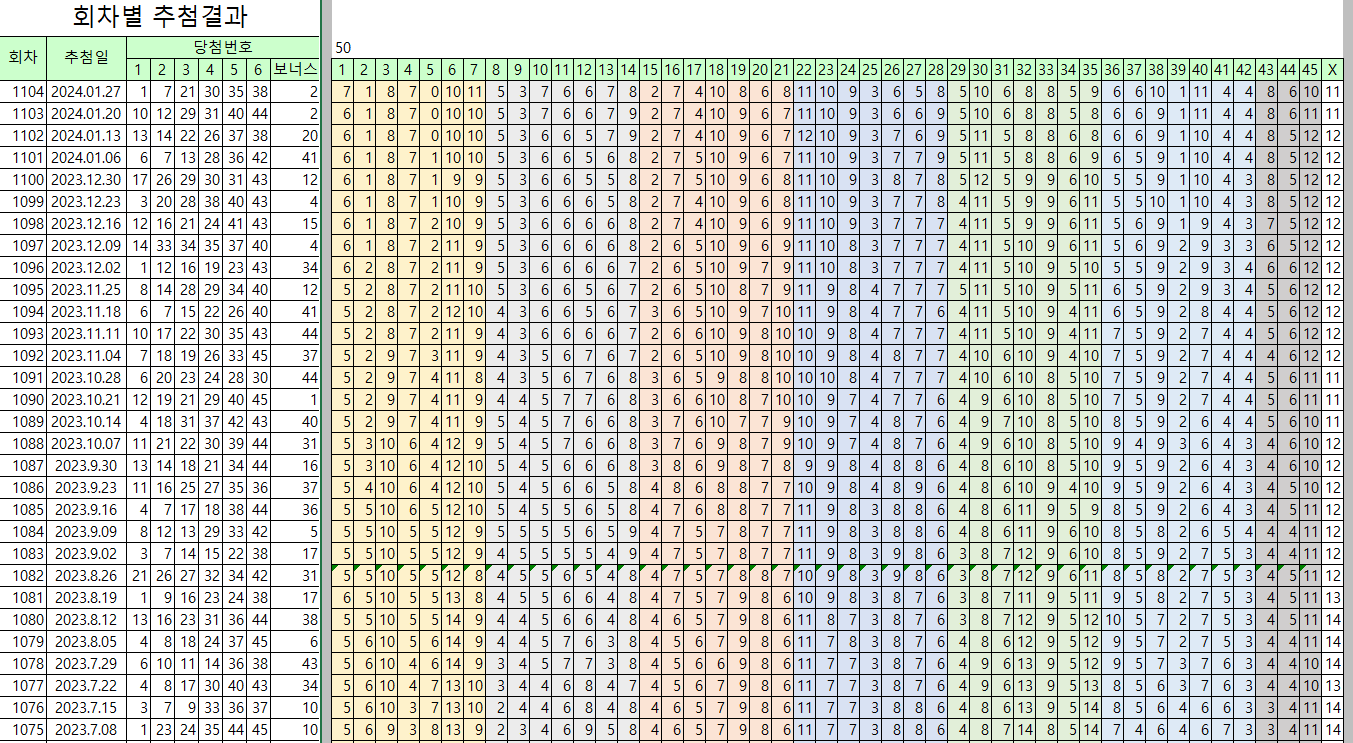
Task: Select column header 17 in the frequency table
Action: [694, 69]
